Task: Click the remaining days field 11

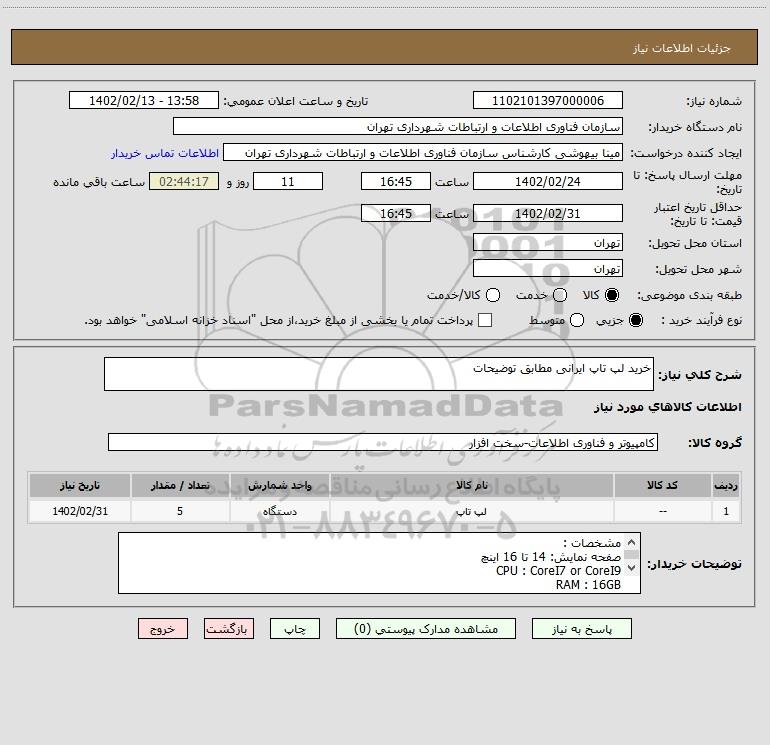Action: click(288, 181)
